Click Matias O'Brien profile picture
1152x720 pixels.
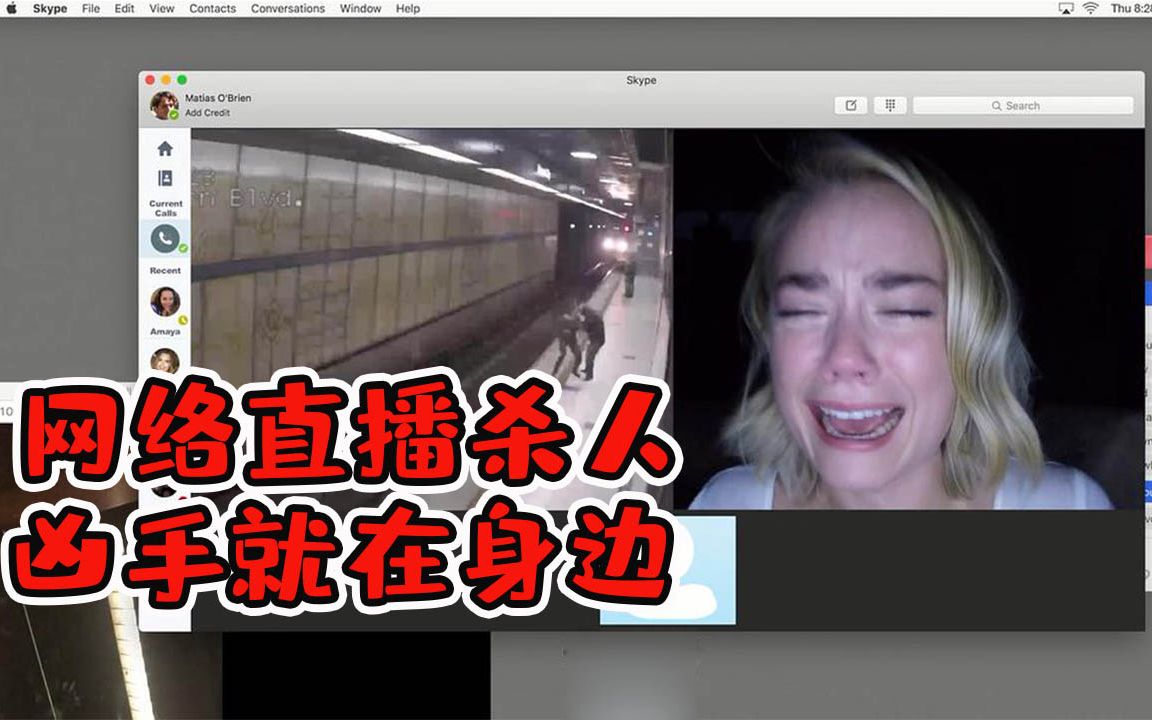164,105
